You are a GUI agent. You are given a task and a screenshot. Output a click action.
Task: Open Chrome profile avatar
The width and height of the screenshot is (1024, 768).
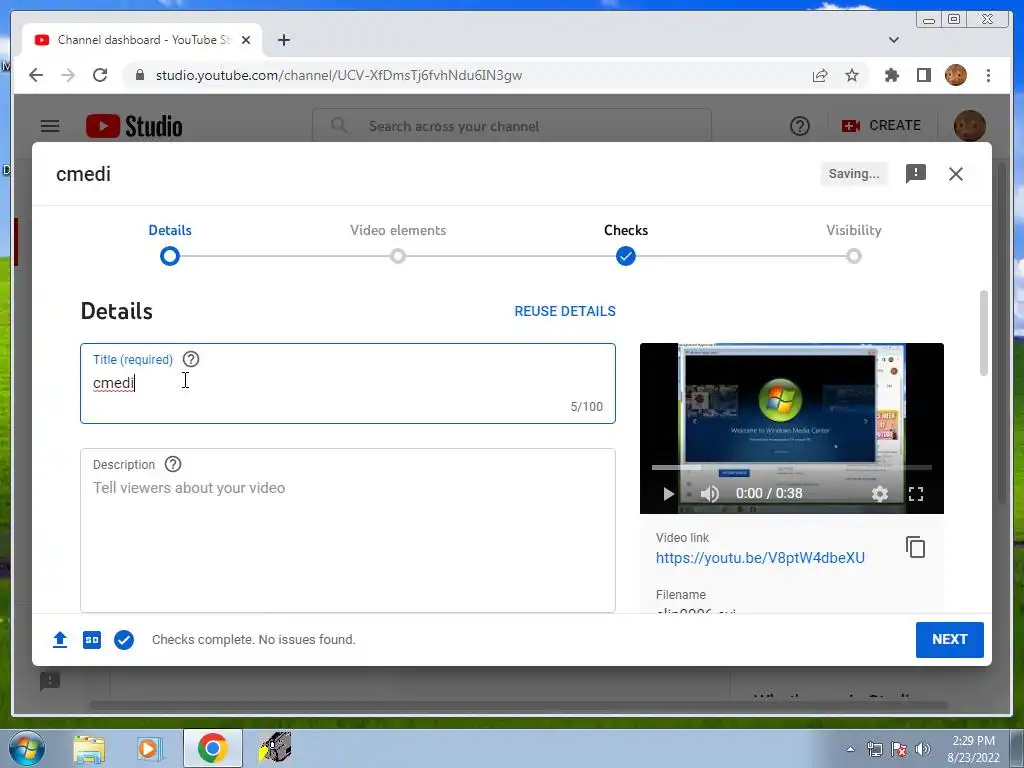tap(955, 75)
